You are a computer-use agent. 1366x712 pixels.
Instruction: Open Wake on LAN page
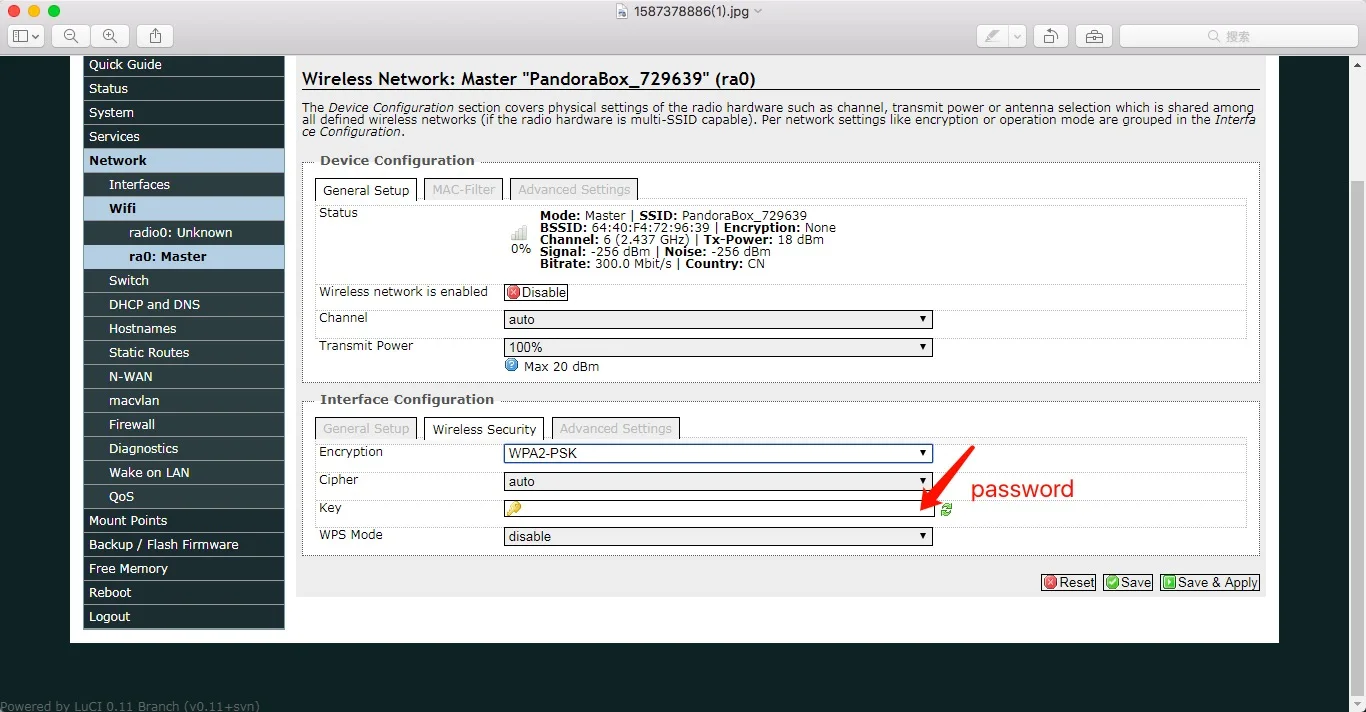[184, 473]
